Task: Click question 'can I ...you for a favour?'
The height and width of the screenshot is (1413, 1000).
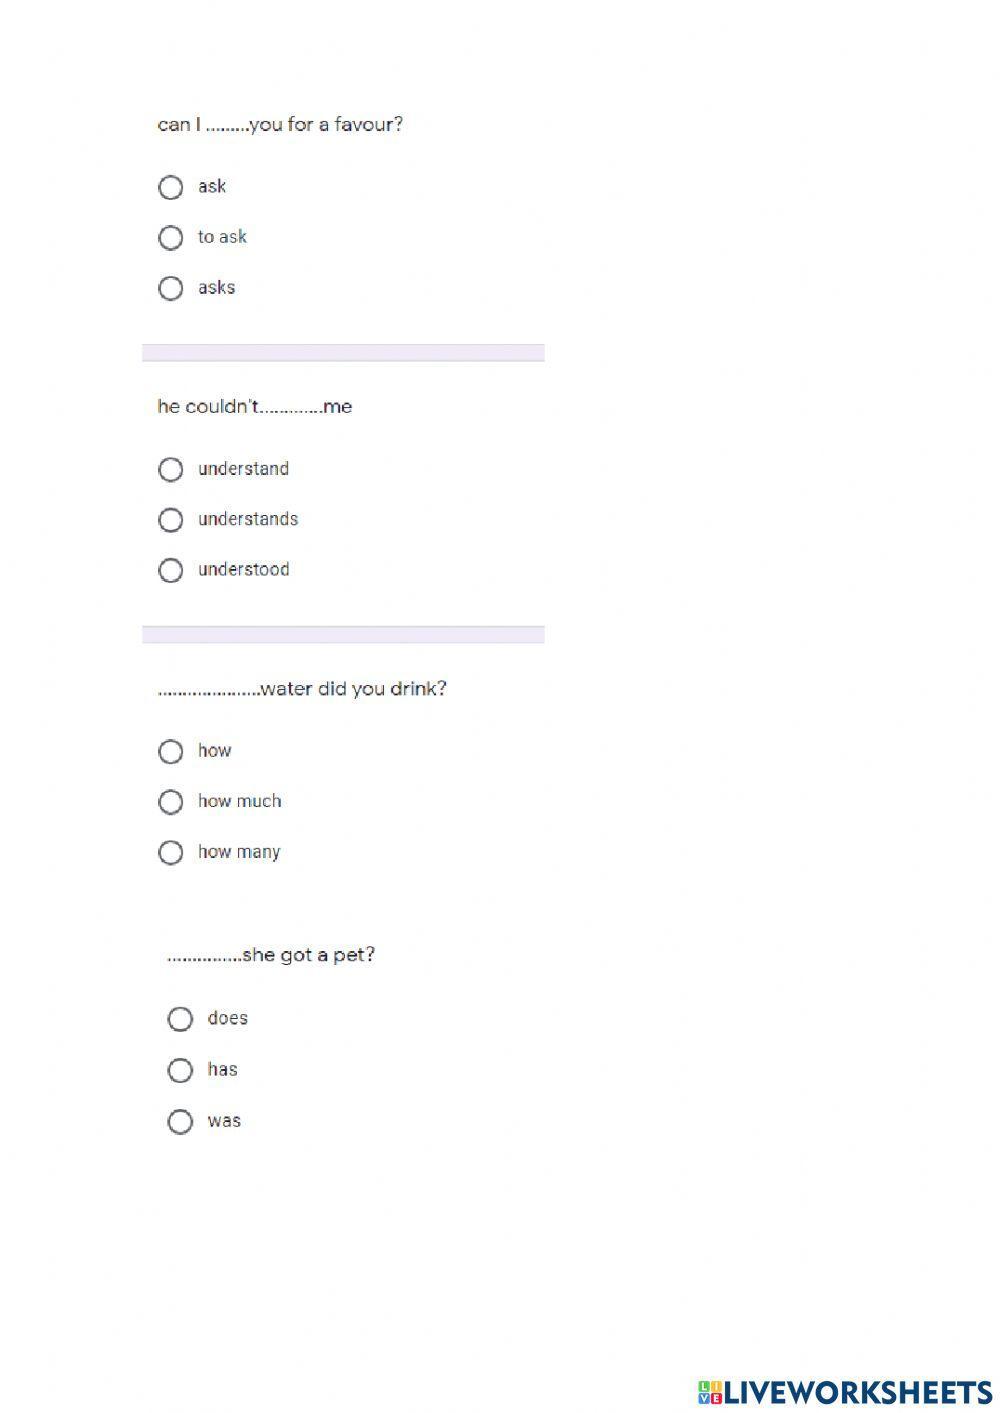Action: [280, 125]
